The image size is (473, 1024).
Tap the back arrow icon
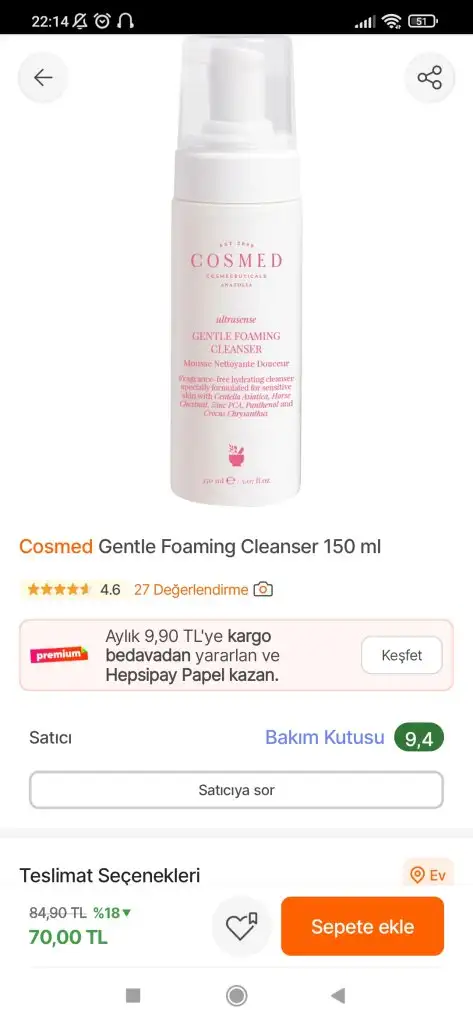[43, 78]
